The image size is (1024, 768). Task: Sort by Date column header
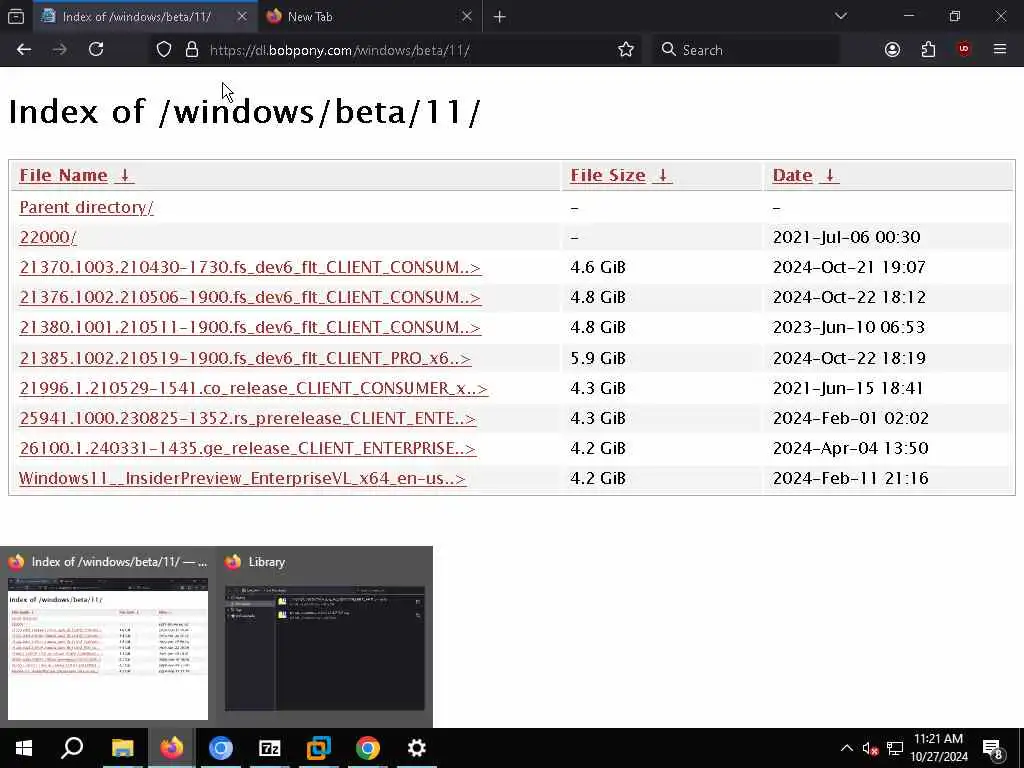(792, 175)
